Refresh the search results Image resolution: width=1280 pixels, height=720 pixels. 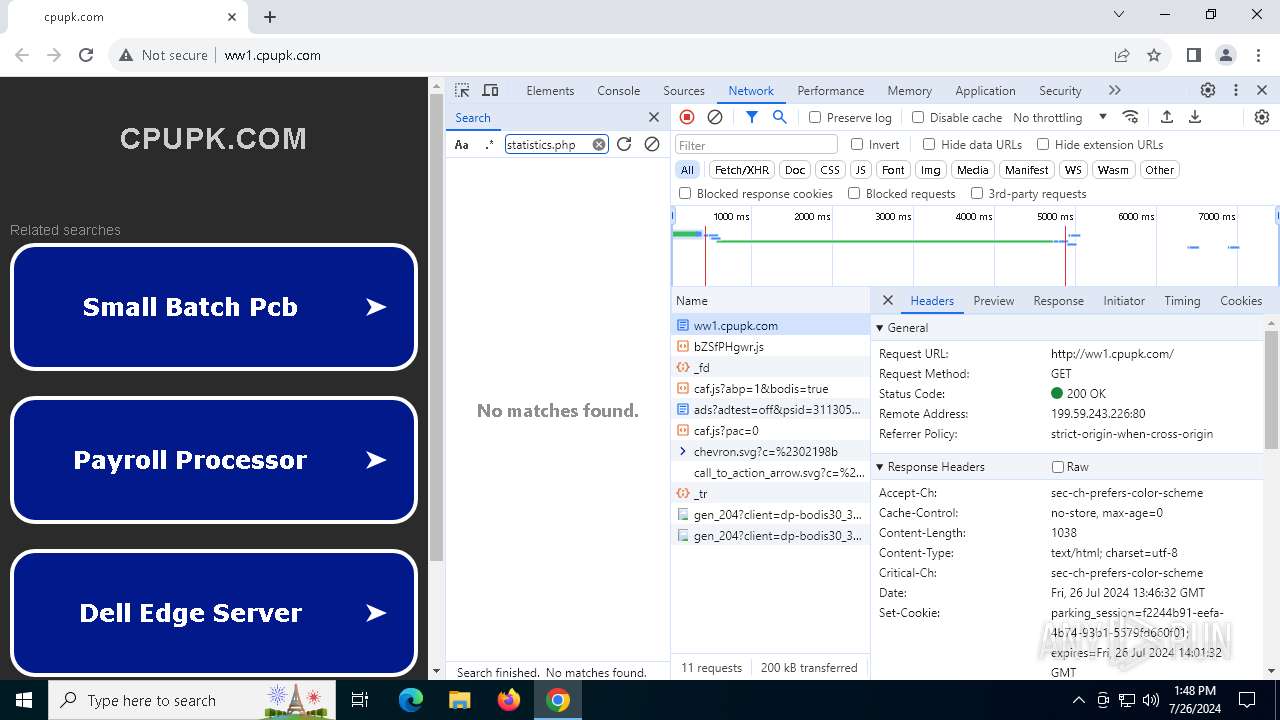pos(624,144)
